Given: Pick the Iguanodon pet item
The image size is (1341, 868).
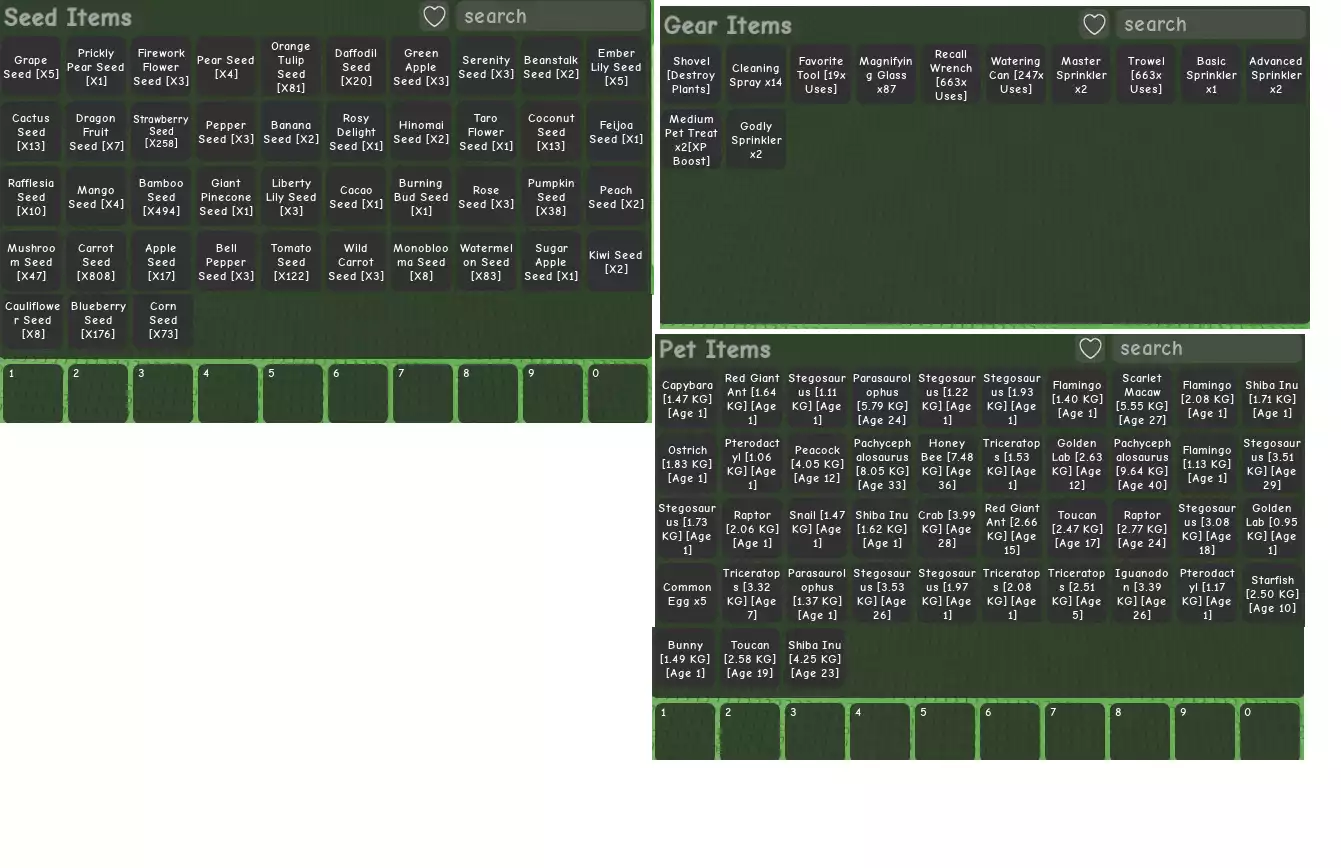Looking at the screenshot, I should pyautogui.click(x=1142, y=594).
